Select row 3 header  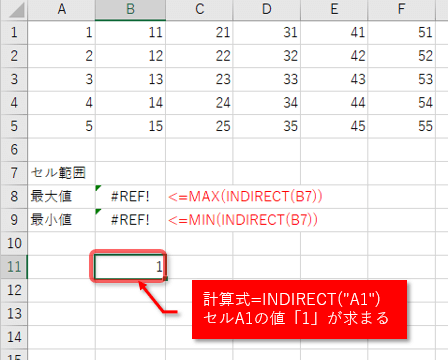coord(14,79)
